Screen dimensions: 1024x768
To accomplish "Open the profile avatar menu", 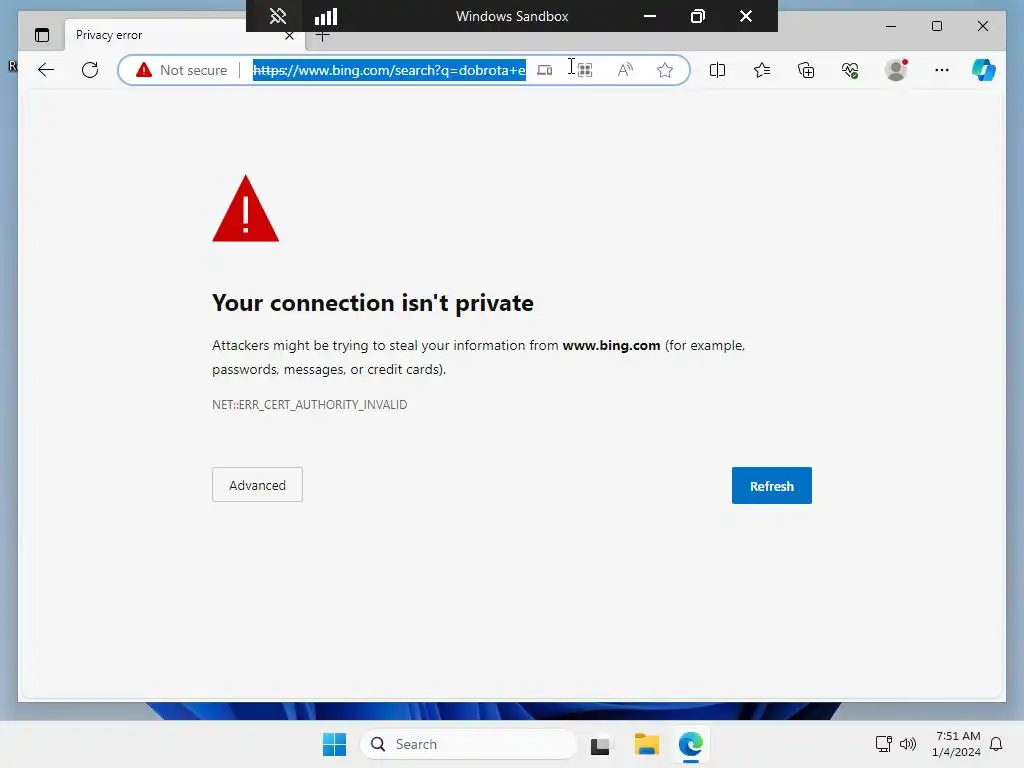I will [x=896, y=70].
